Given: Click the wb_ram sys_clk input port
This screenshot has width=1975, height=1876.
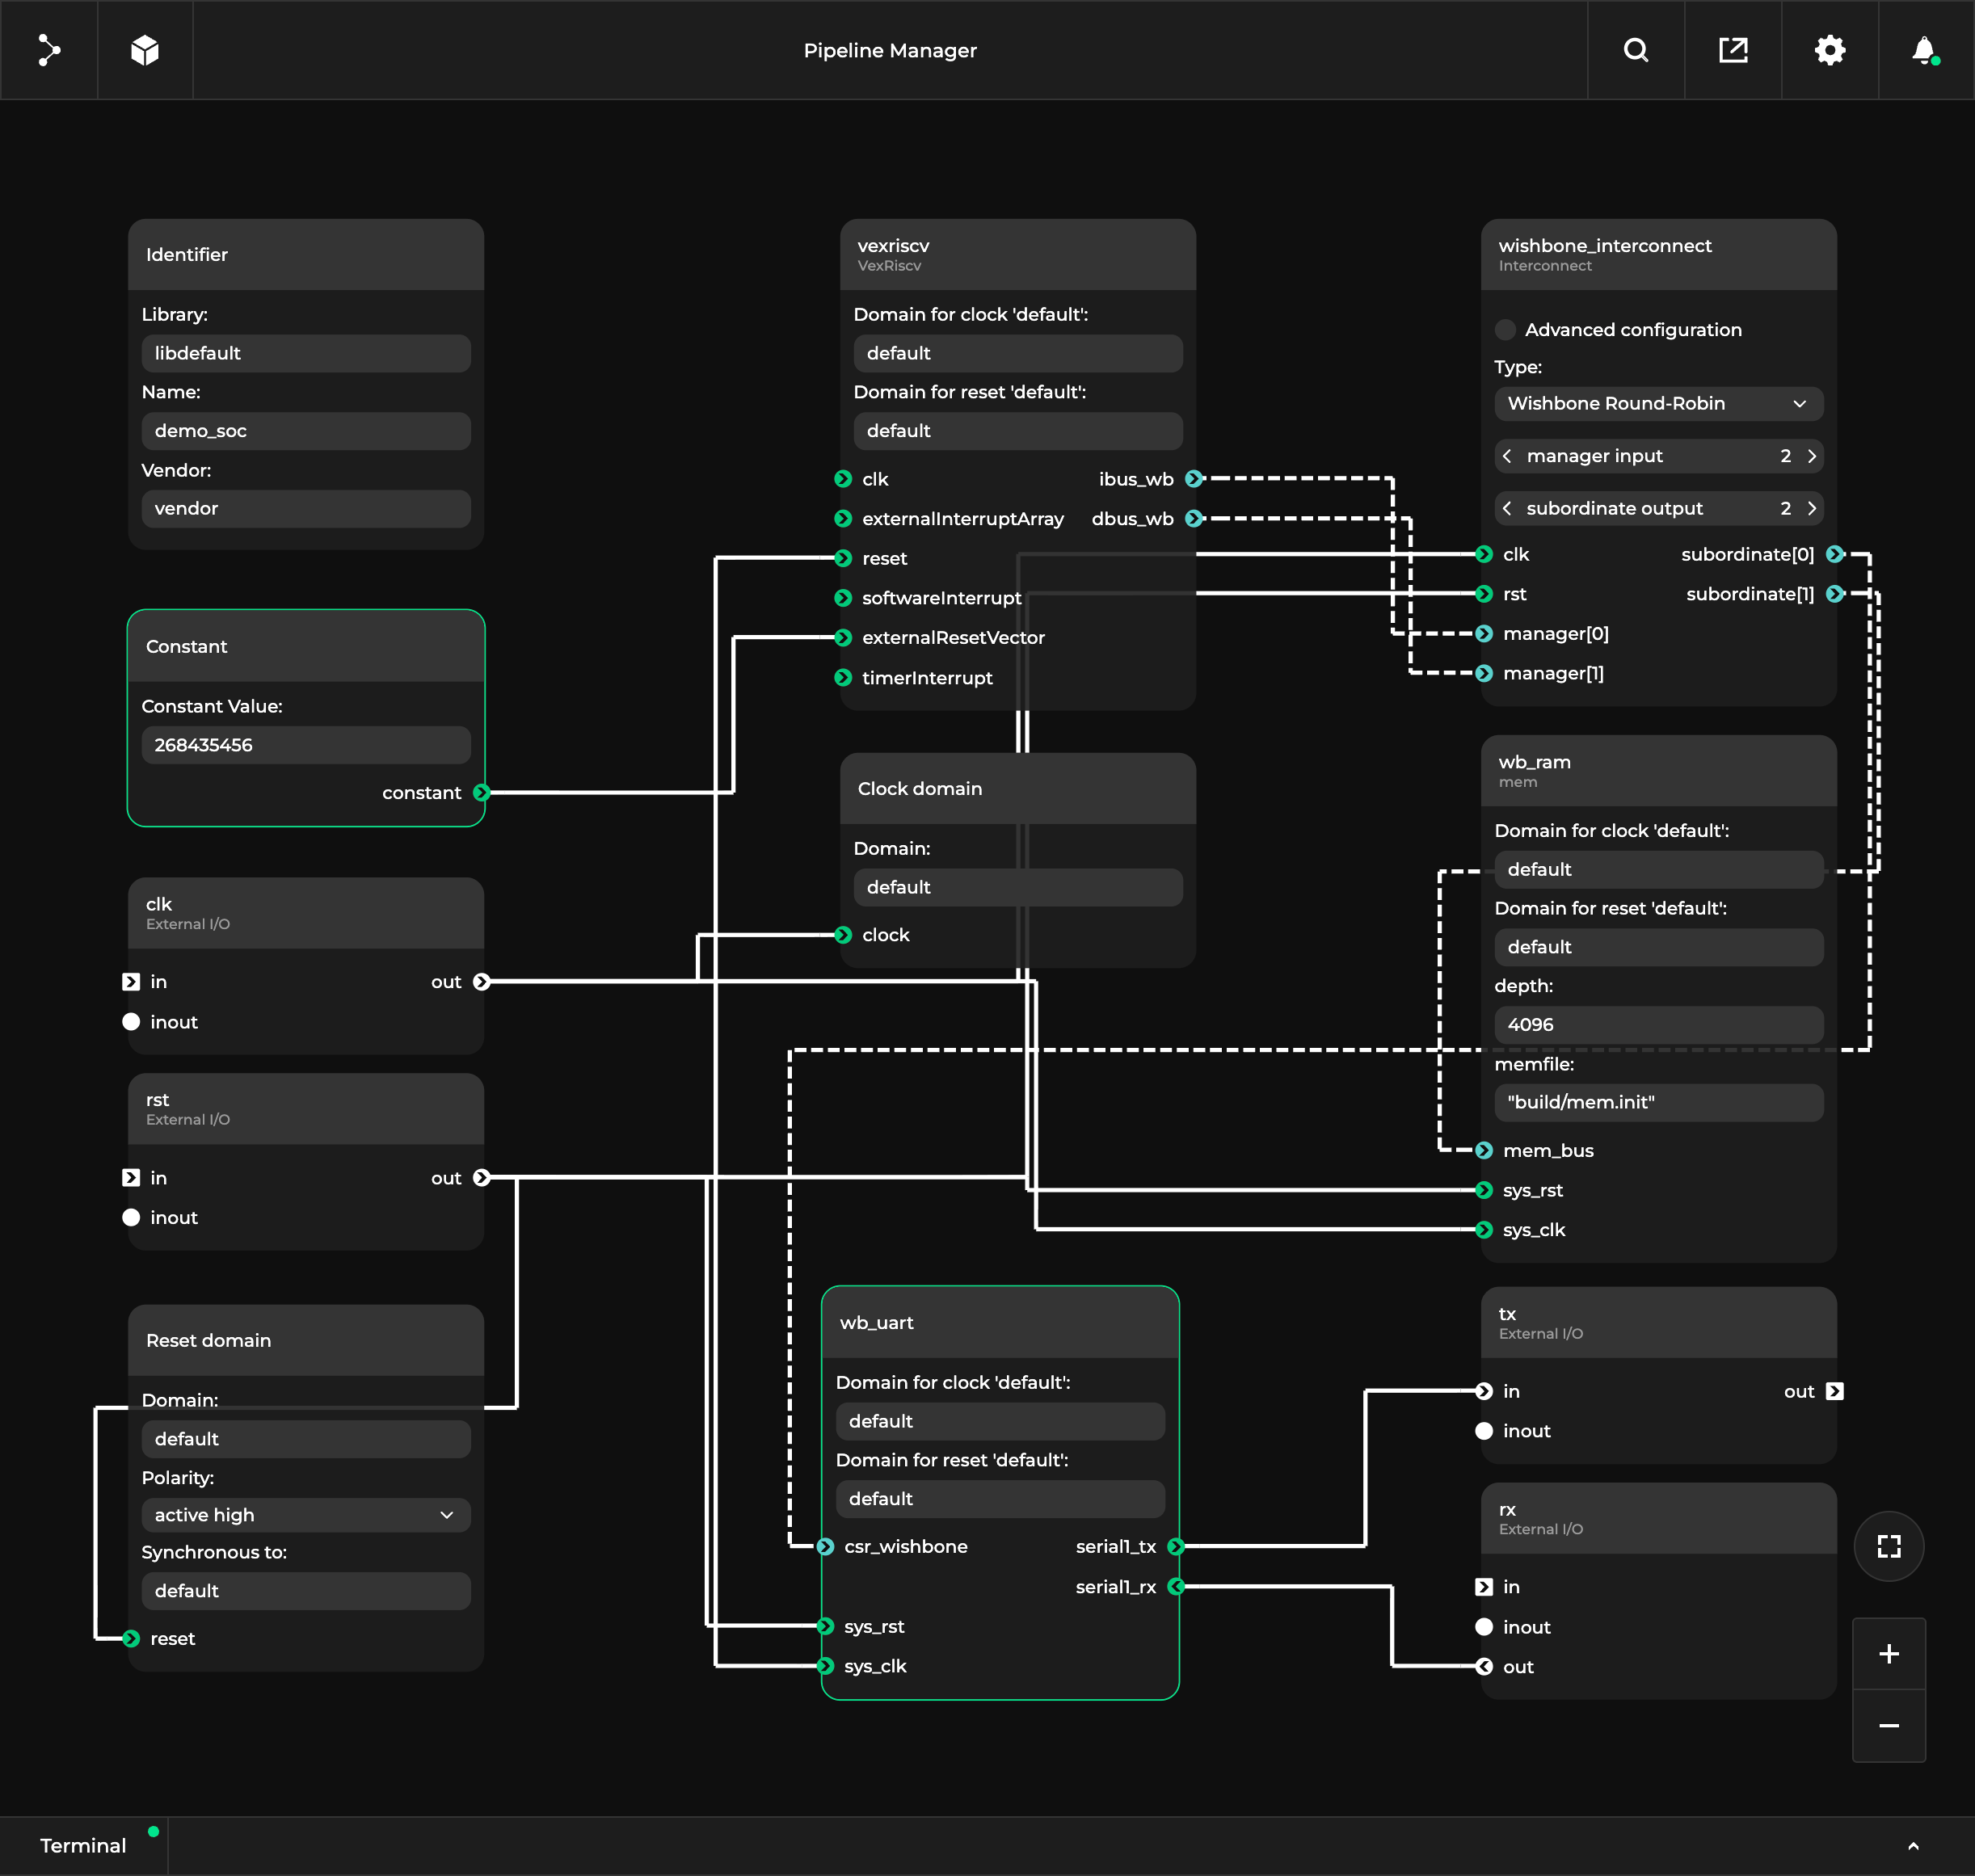Looking at the screenshot, I should 1484,1230.
